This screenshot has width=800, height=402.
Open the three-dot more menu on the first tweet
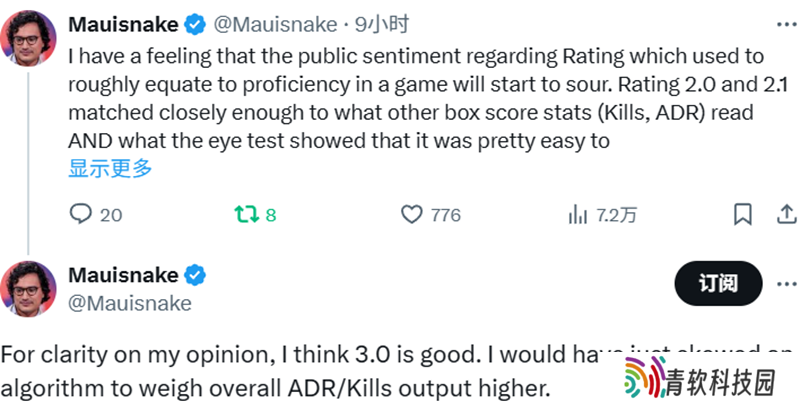point(786,23)
